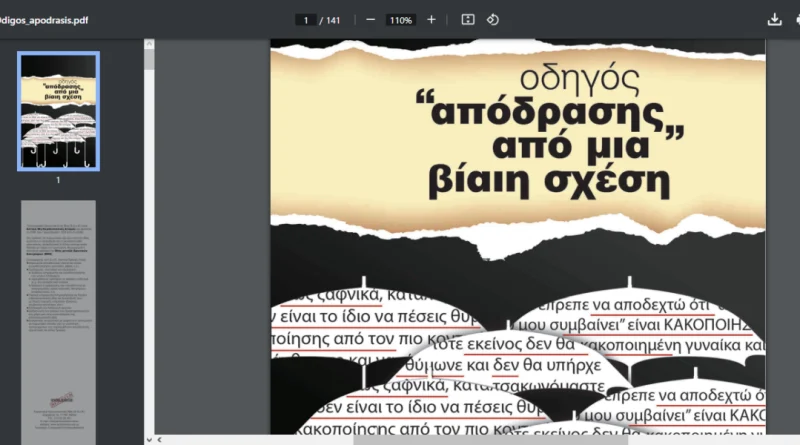Image resolution: width=800 pixels, height=445 pixels.
Task: Download the PDF file
Action: tap(774, 19)
